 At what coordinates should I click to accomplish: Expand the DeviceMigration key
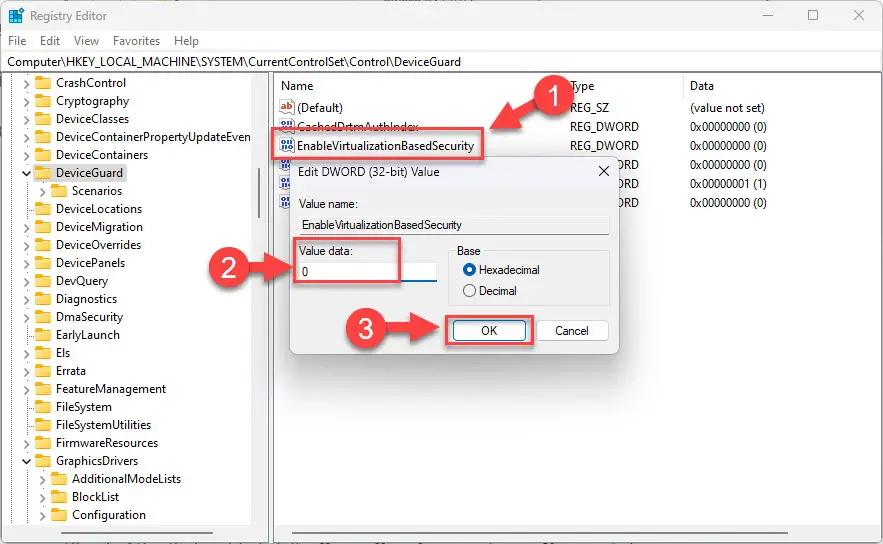[x=26, y=228]
